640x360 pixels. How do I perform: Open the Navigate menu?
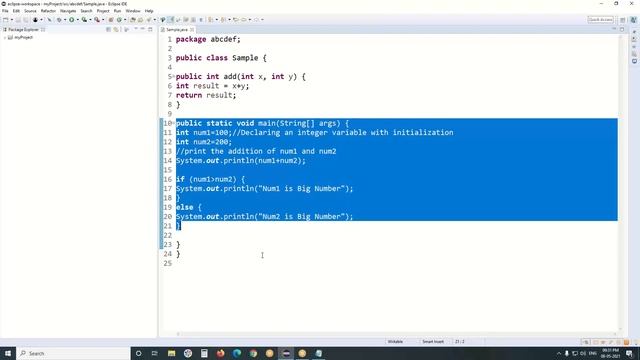(68, 11)
